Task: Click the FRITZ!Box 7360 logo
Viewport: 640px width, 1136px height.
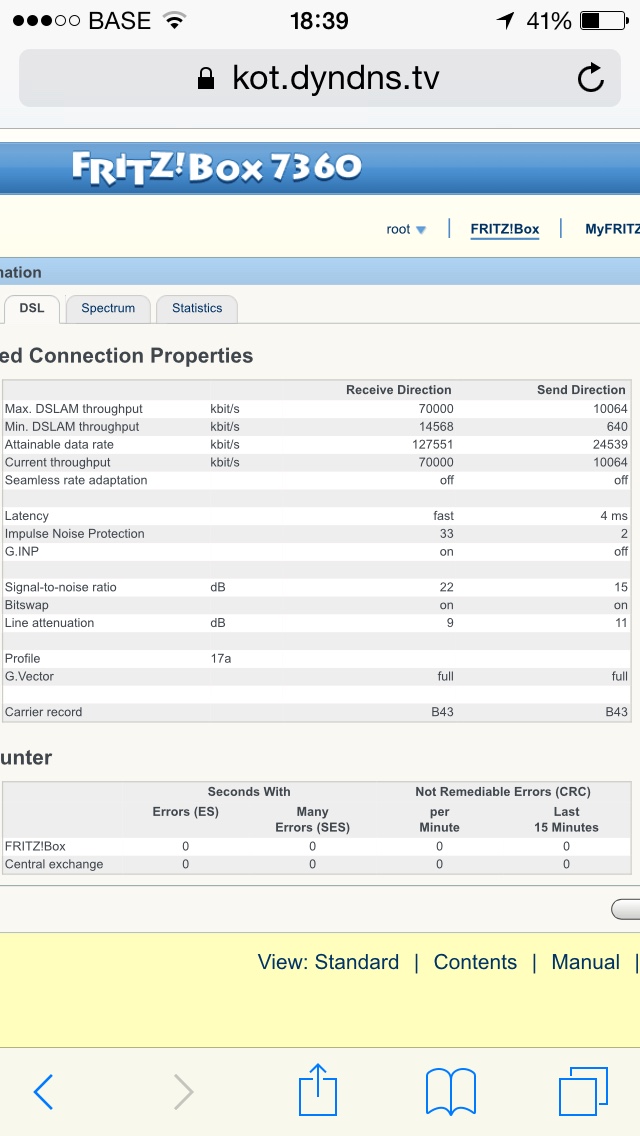Action: (x=216, y=167)
